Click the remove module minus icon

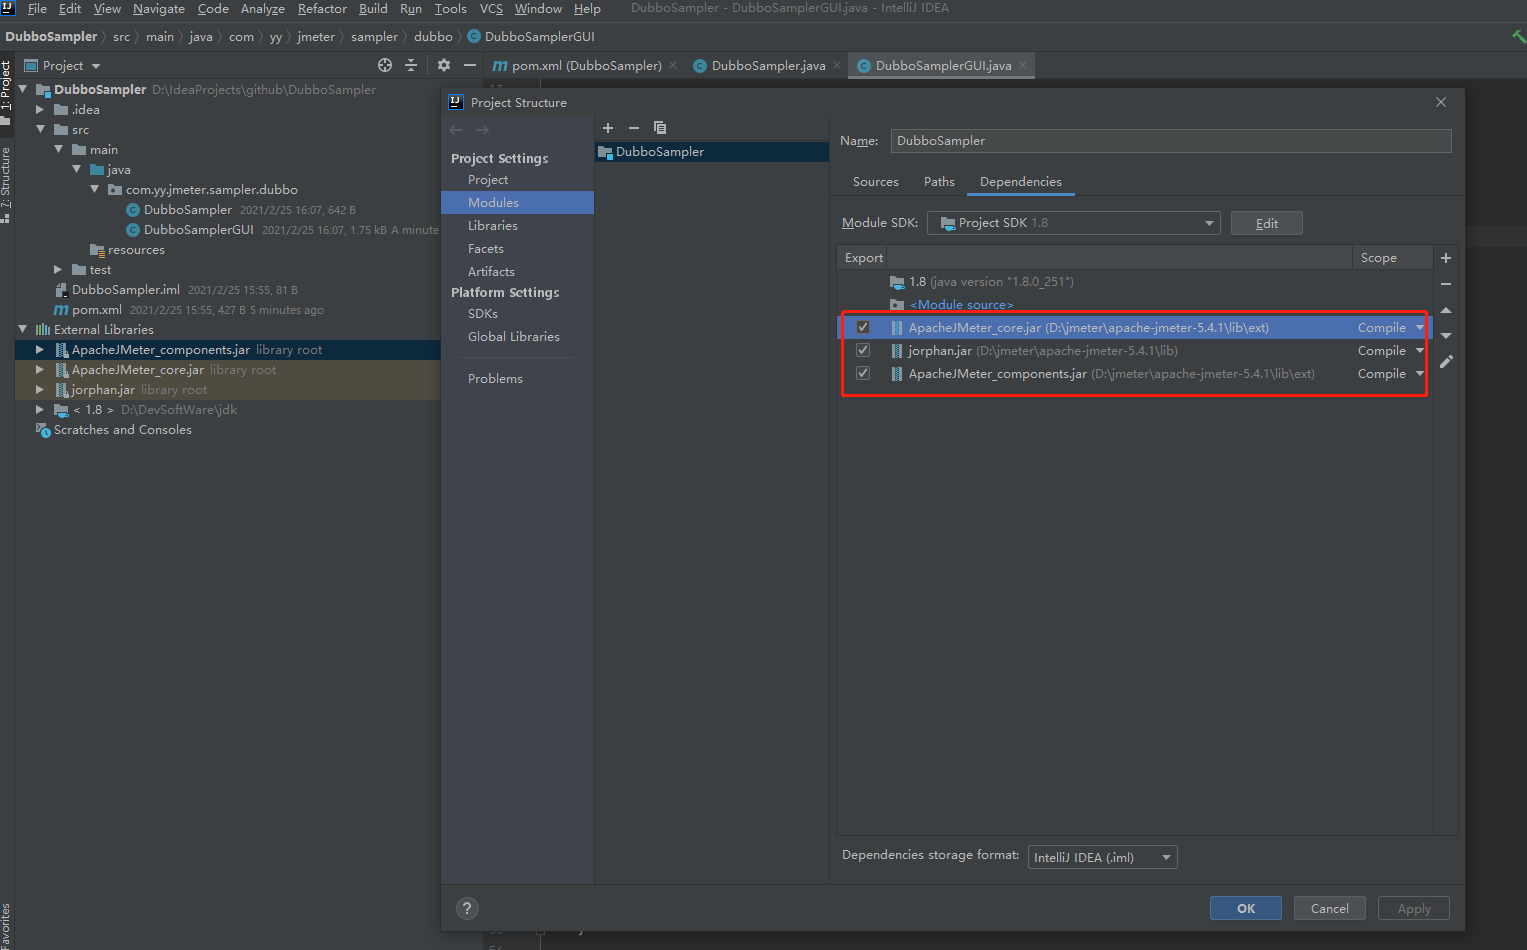(633, 128)
